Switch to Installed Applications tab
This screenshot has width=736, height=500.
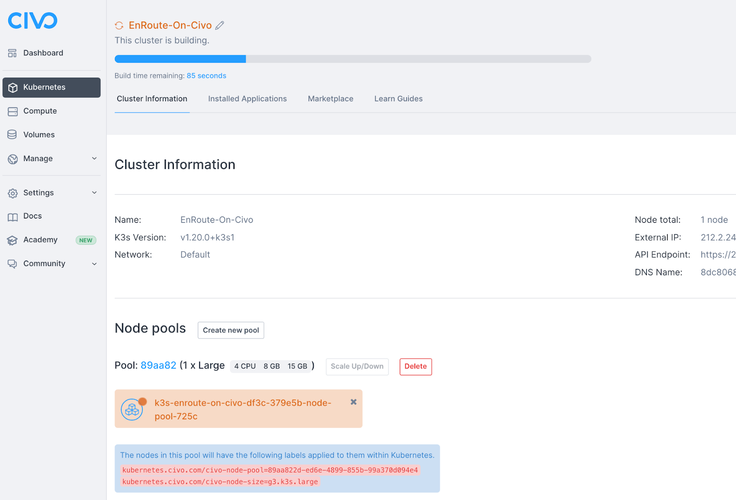coord(247,99)
